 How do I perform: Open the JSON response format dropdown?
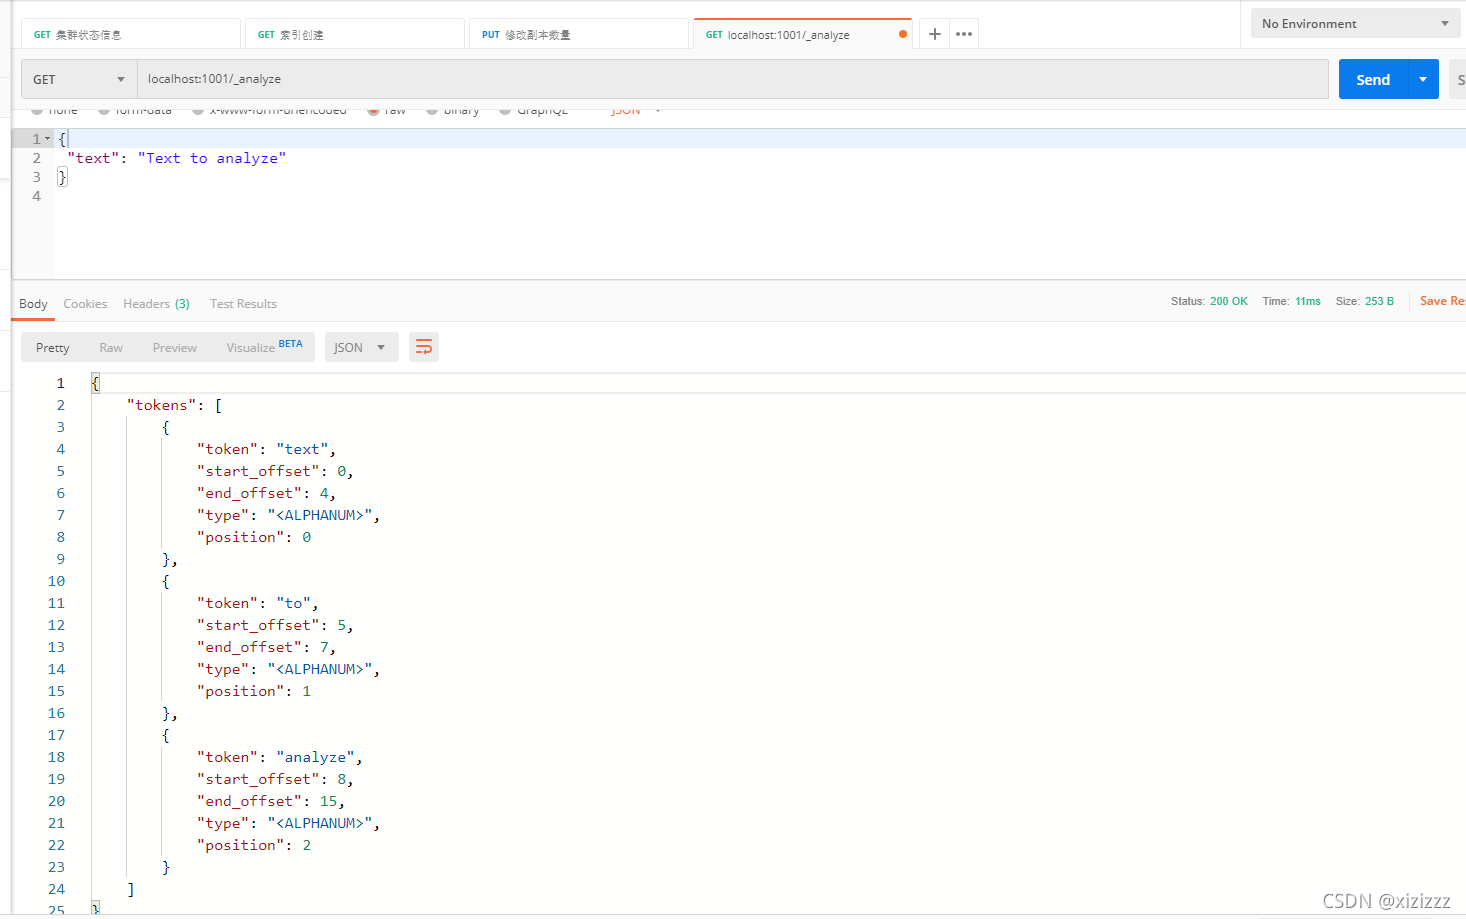361,347
